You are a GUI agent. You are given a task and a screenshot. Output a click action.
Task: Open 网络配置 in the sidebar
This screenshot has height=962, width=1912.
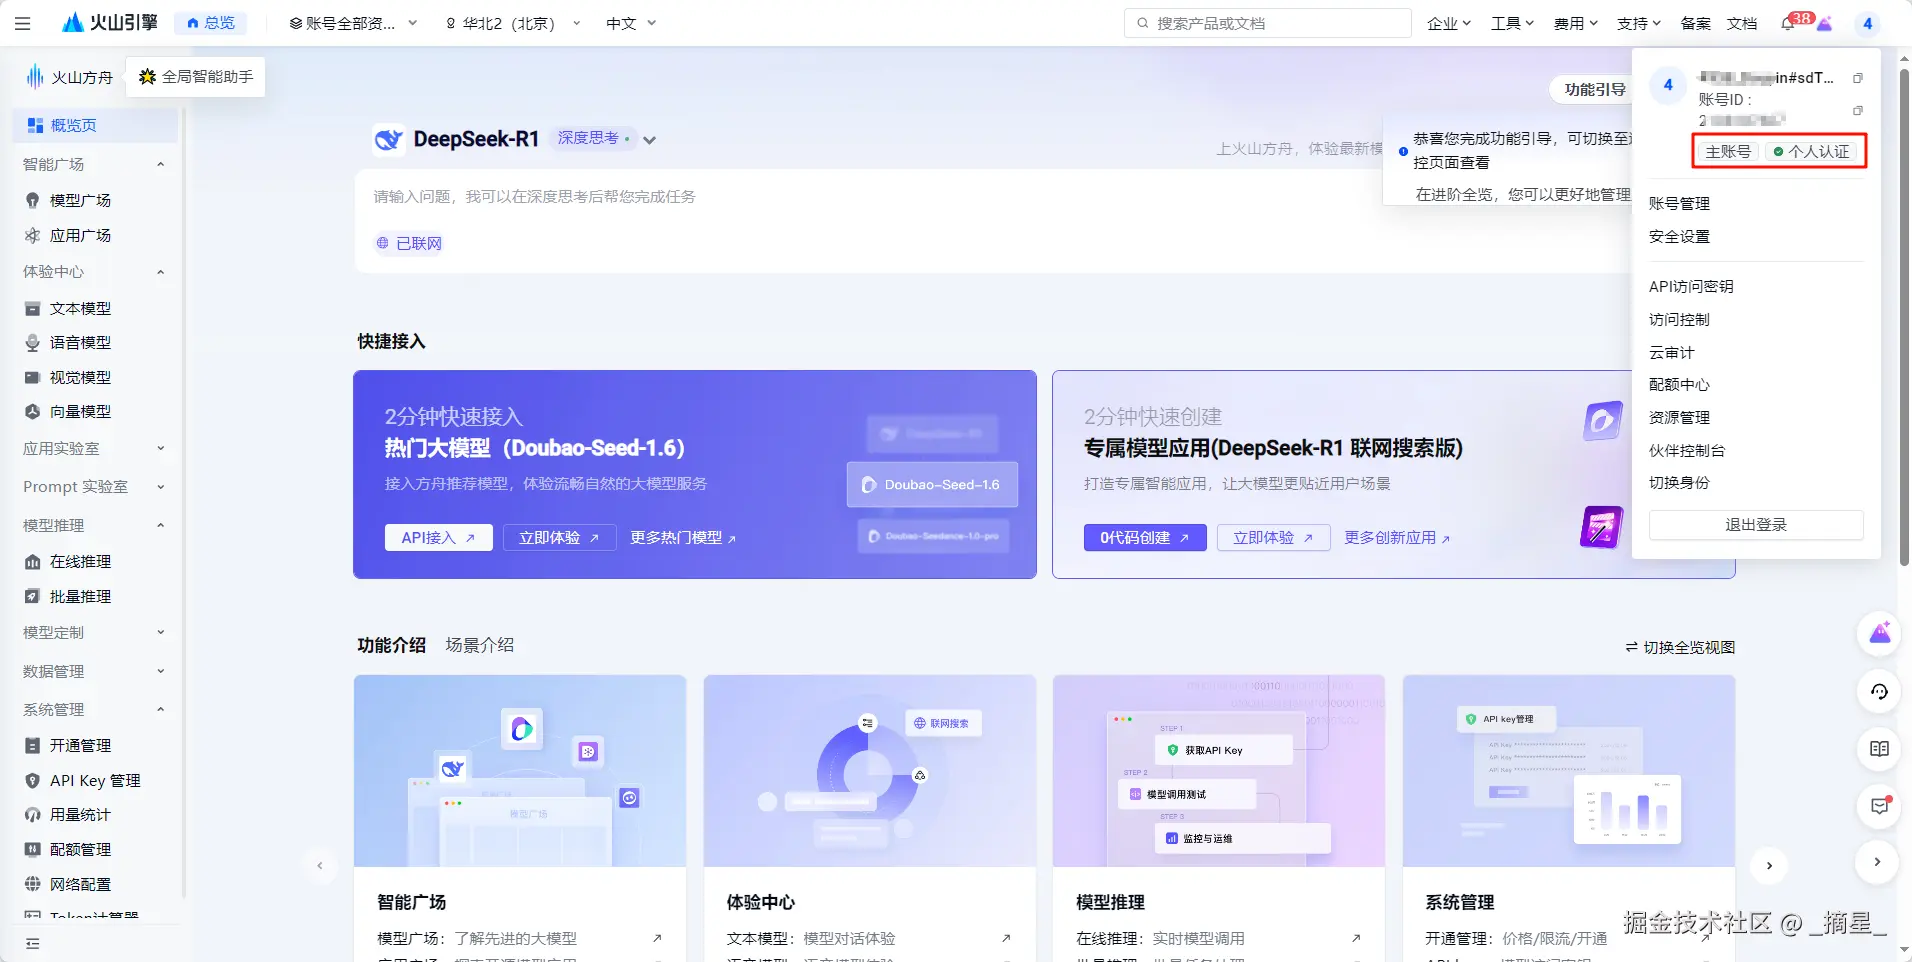81,884
